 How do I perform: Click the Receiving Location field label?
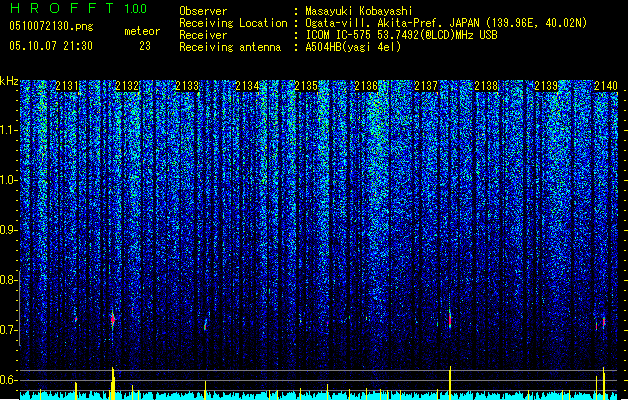point(233,23)
